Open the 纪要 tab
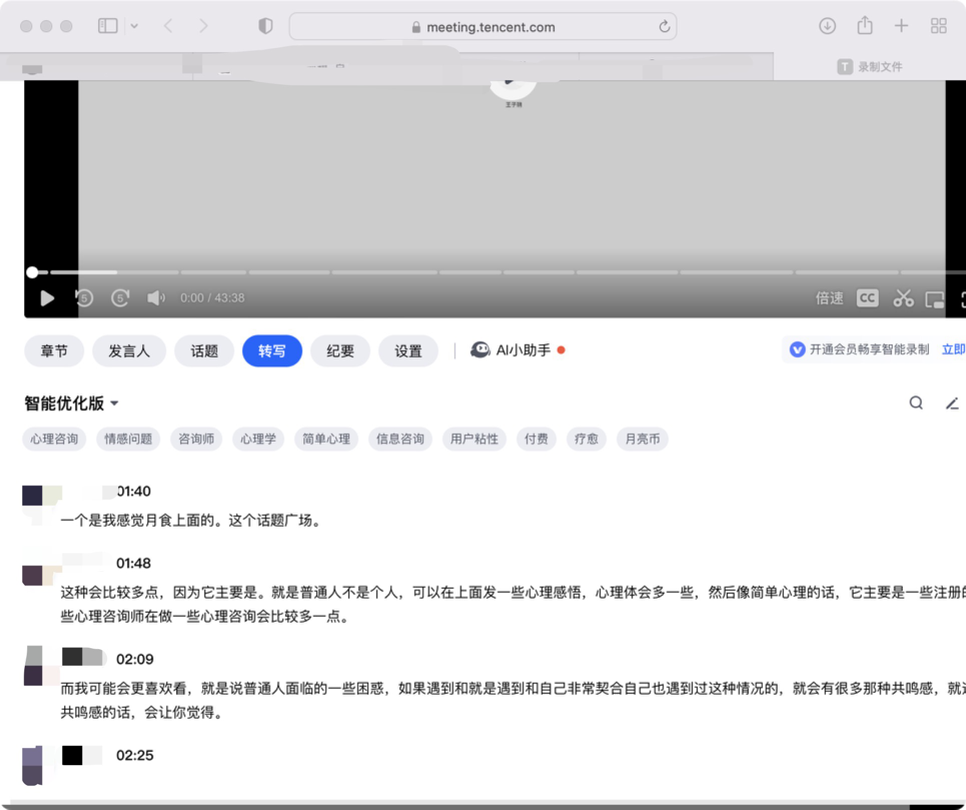This screenshot has height=810, width=966. point(340,351)
